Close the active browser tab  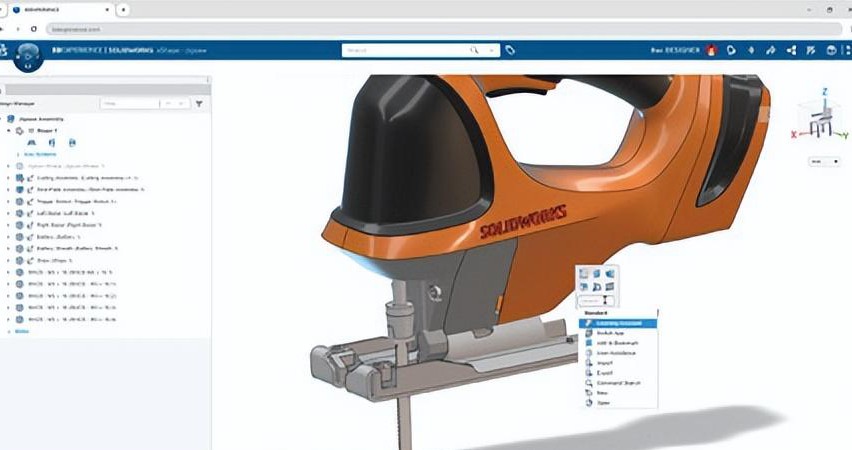(108, 10)
